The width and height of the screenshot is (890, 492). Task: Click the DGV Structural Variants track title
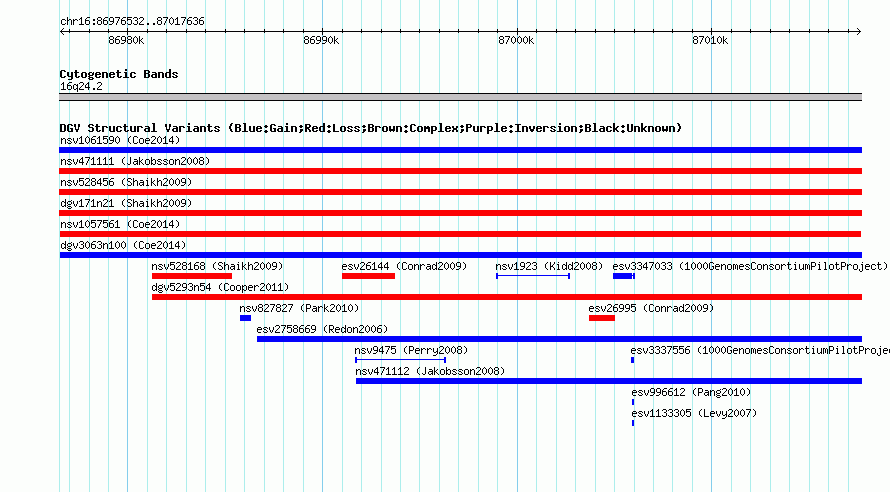click(371, 128)
